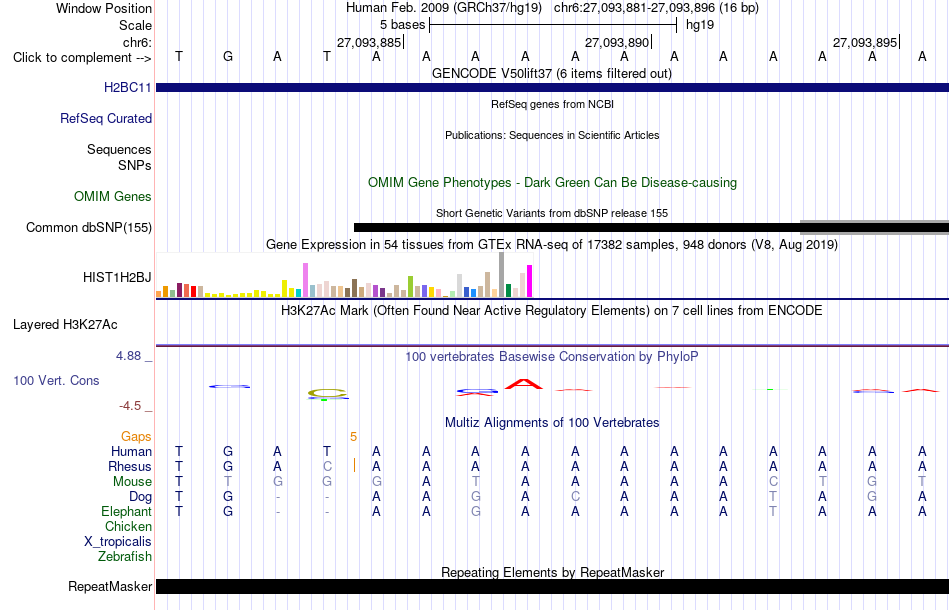This screenshot has width=950, height=610.
Task: Click the Rhesus orange insertion marker
Action: coord(354,465)
